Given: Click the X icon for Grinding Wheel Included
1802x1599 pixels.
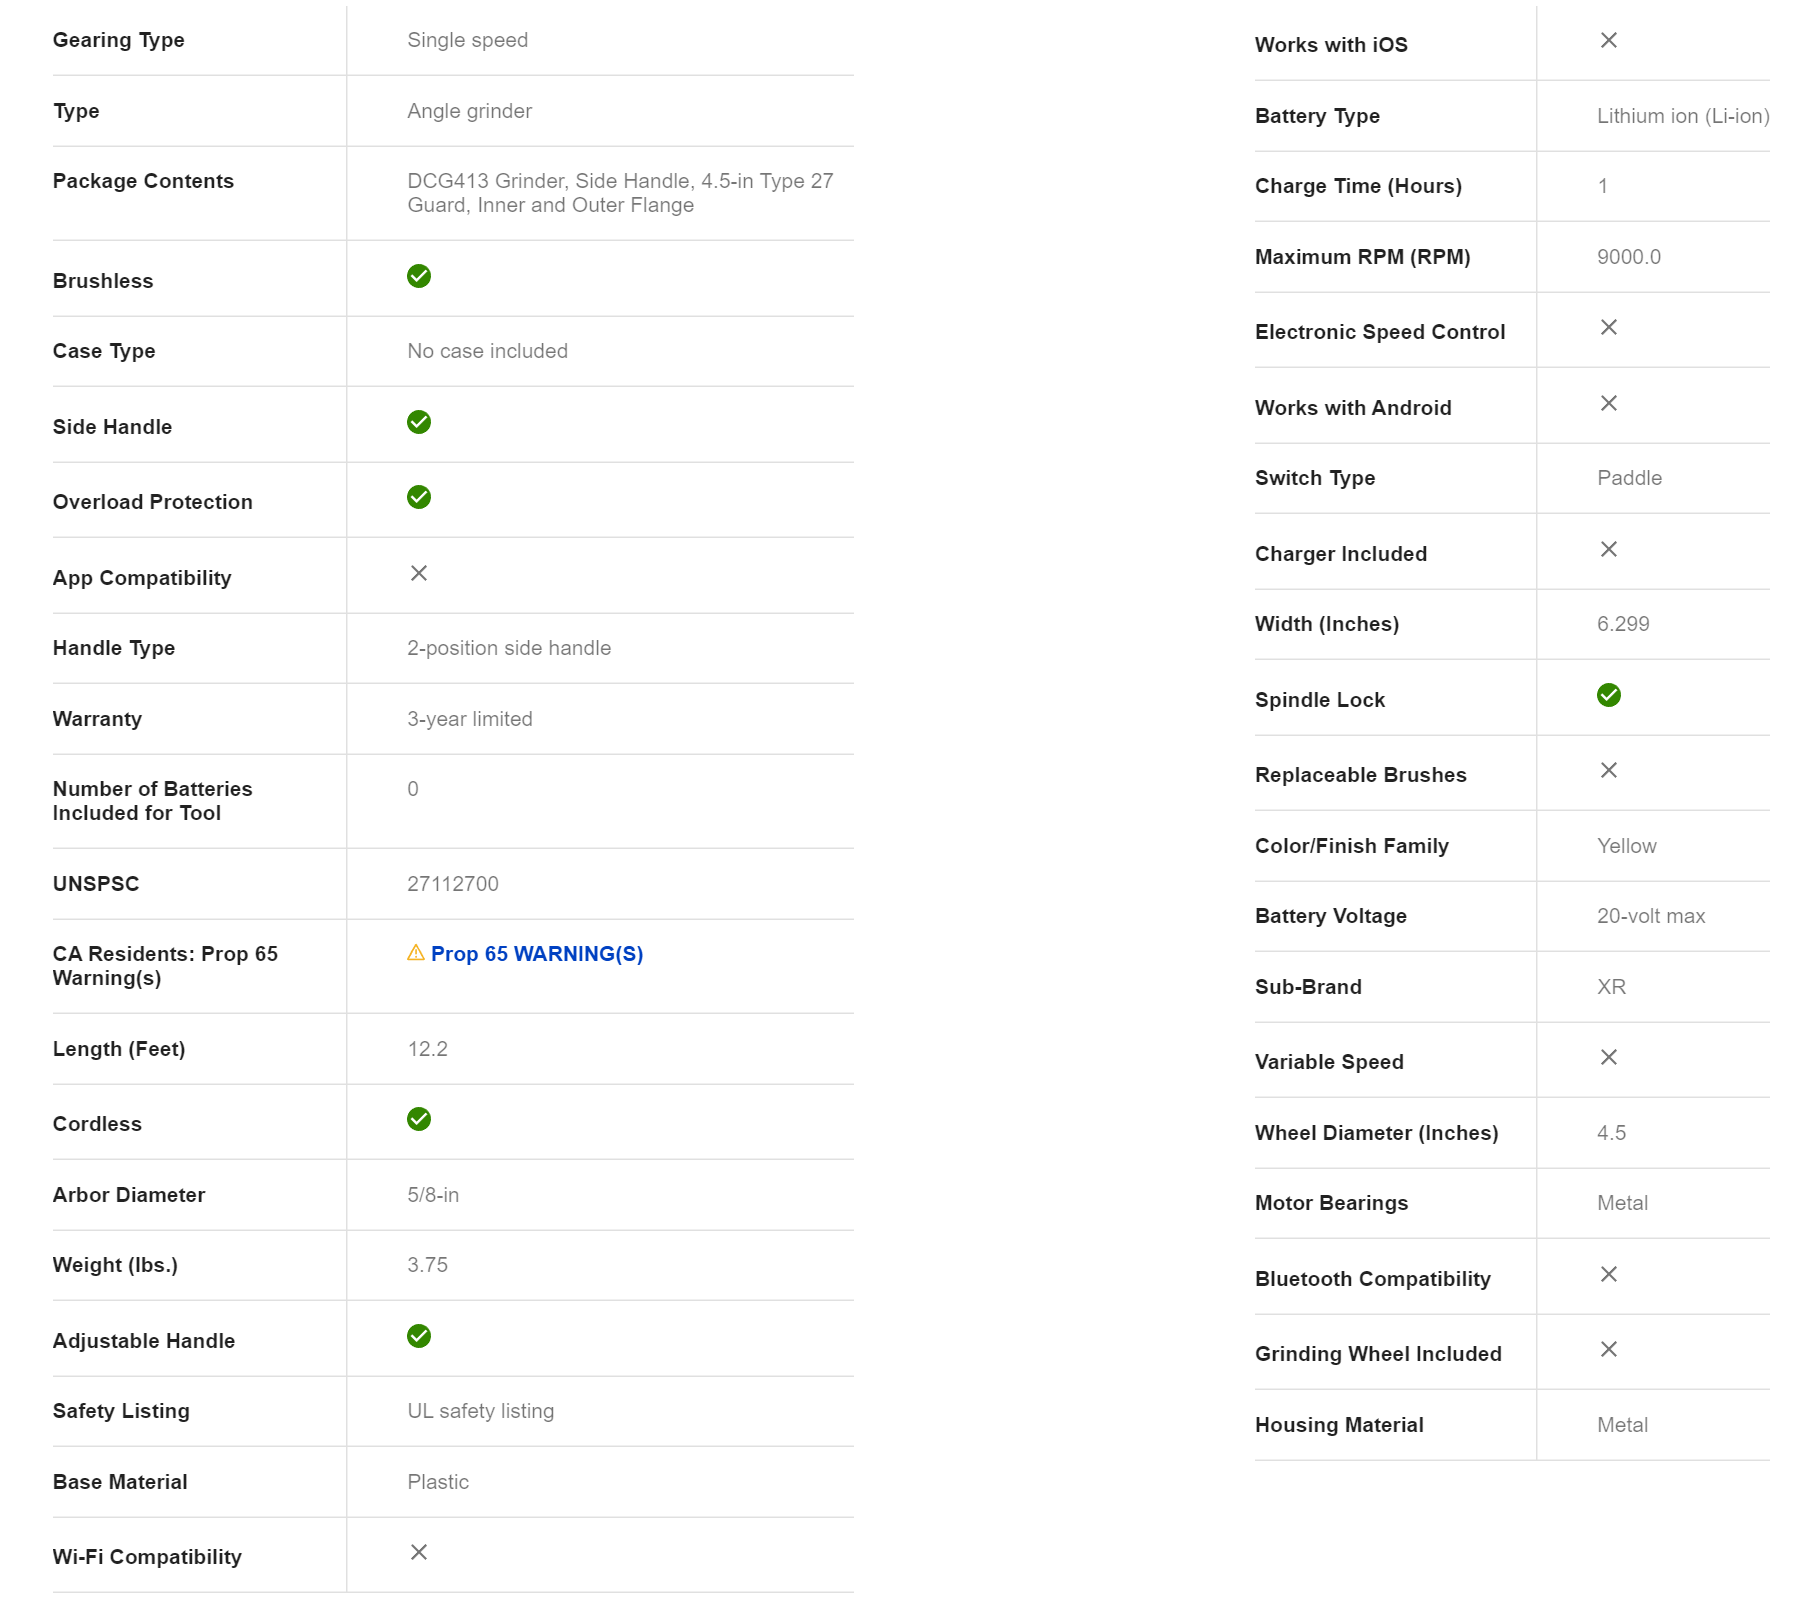Looking at the screenshot, I should (1609, 1349).
